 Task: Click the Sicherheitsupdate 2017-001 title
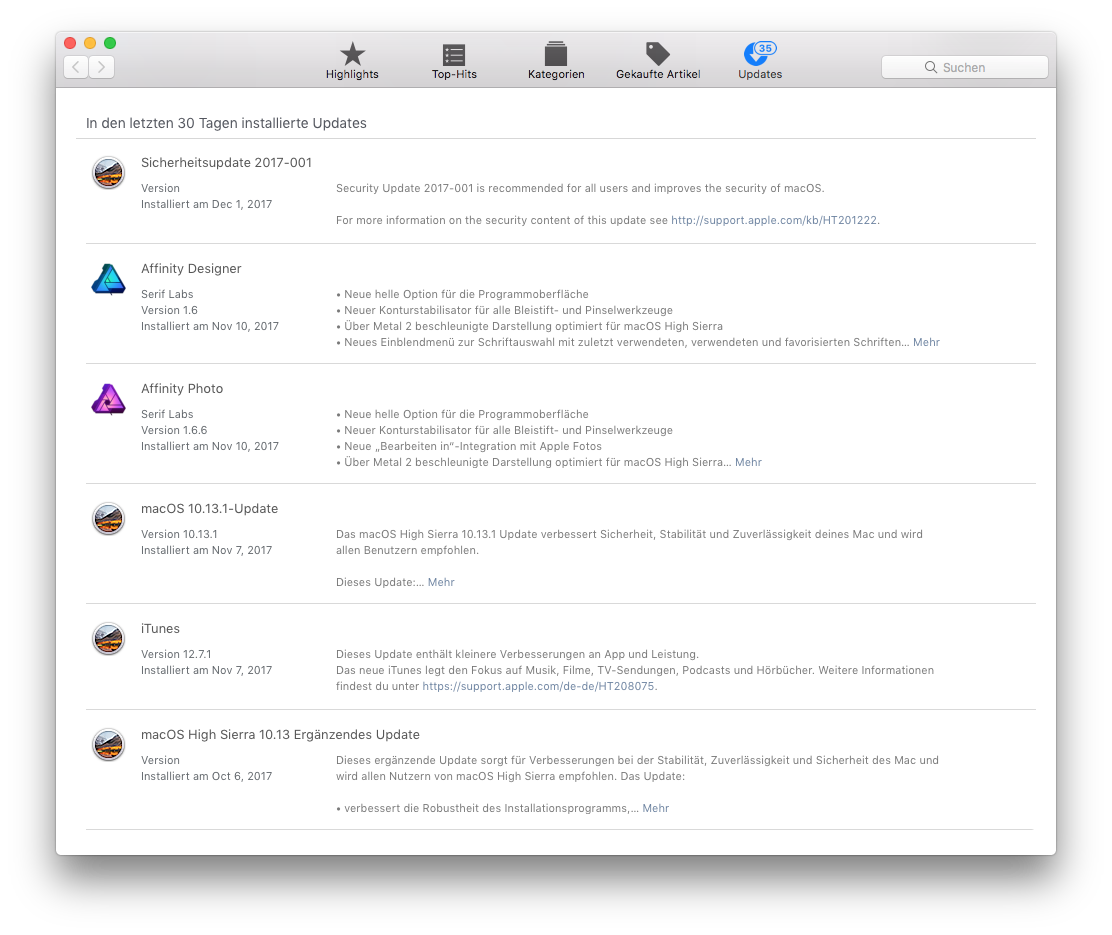[x=226, y=162]
